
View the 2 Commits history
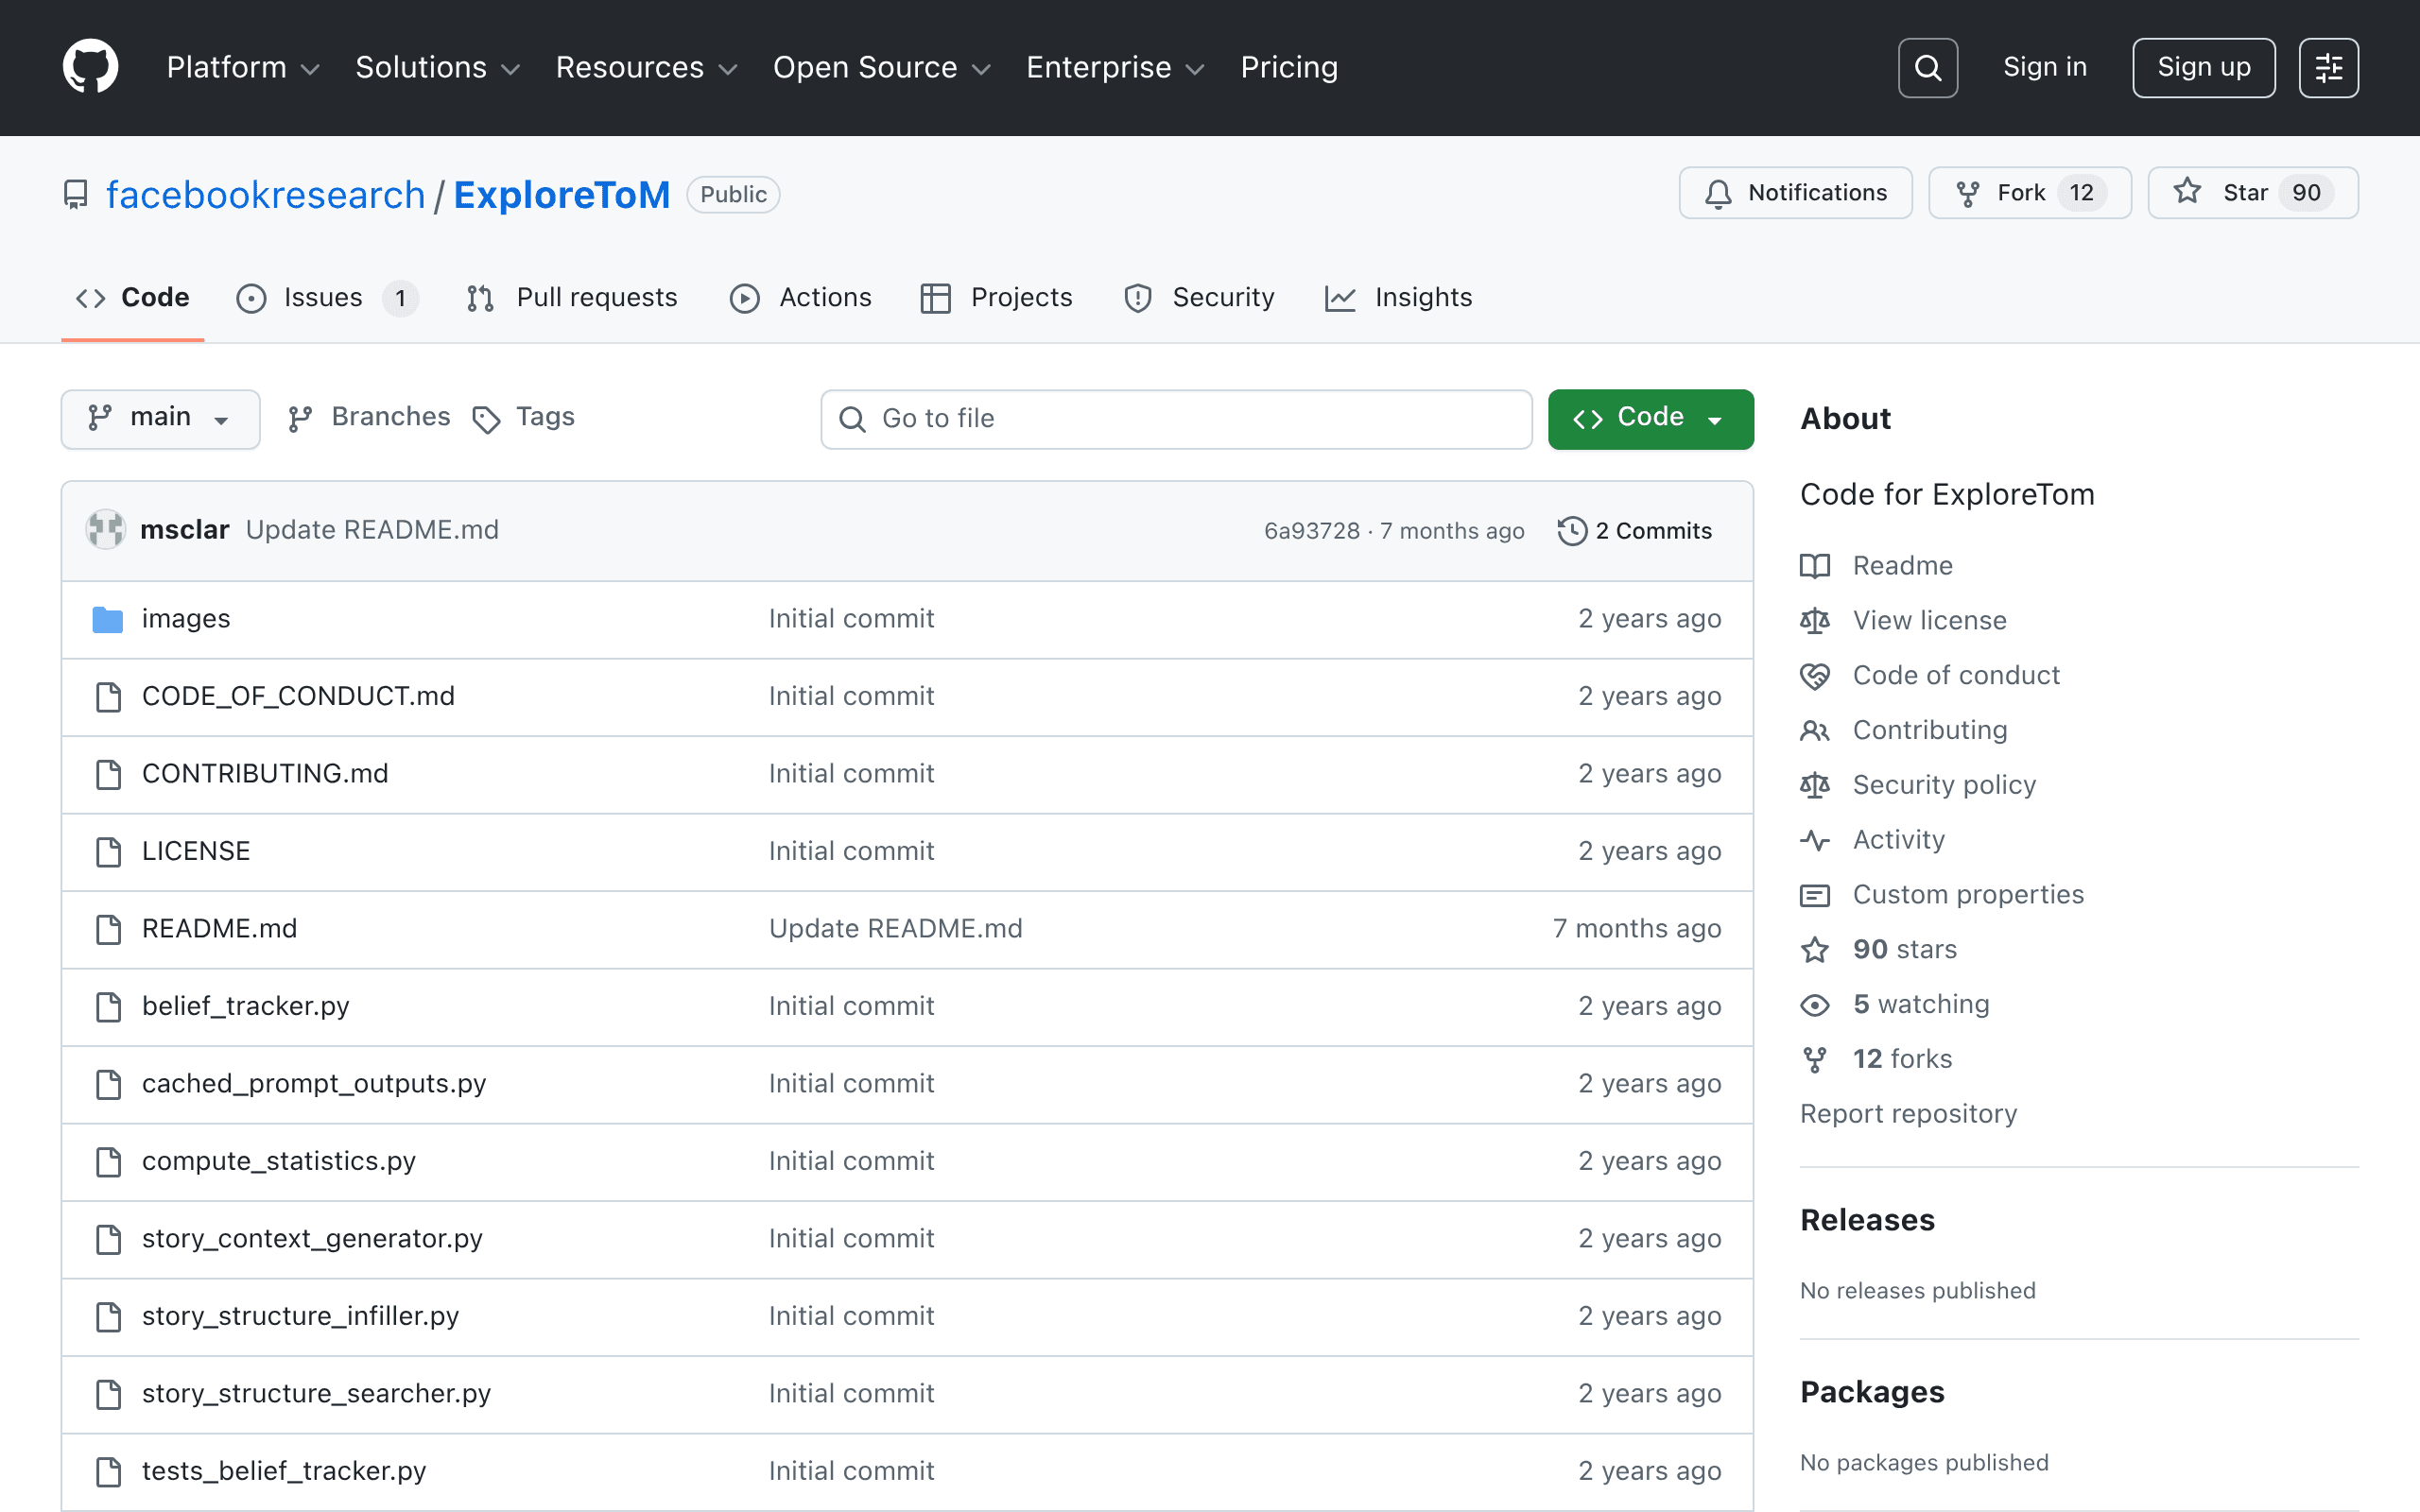pyautogui.click(x=1635, y=531)
